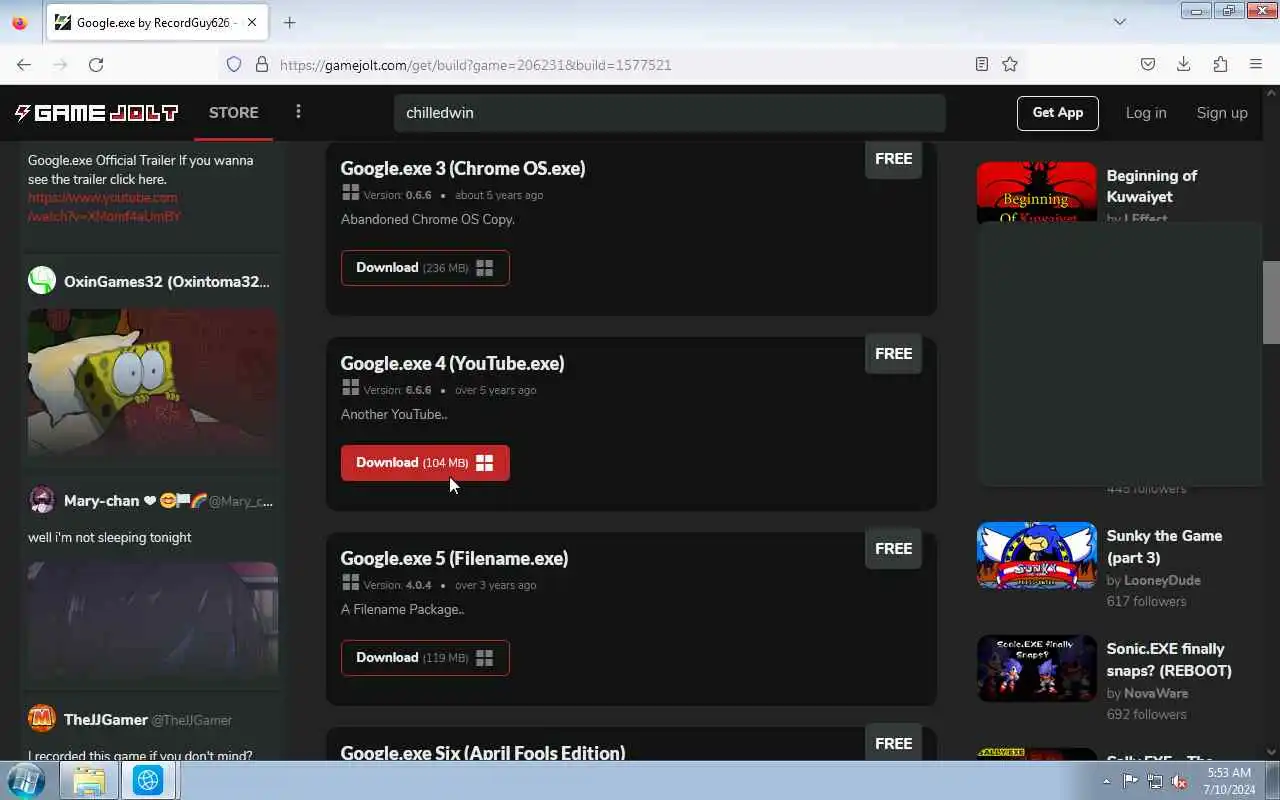Click the search field containing chilledwin
The width and height of the screenshot is (1280, 800).
tap(669, 113)
